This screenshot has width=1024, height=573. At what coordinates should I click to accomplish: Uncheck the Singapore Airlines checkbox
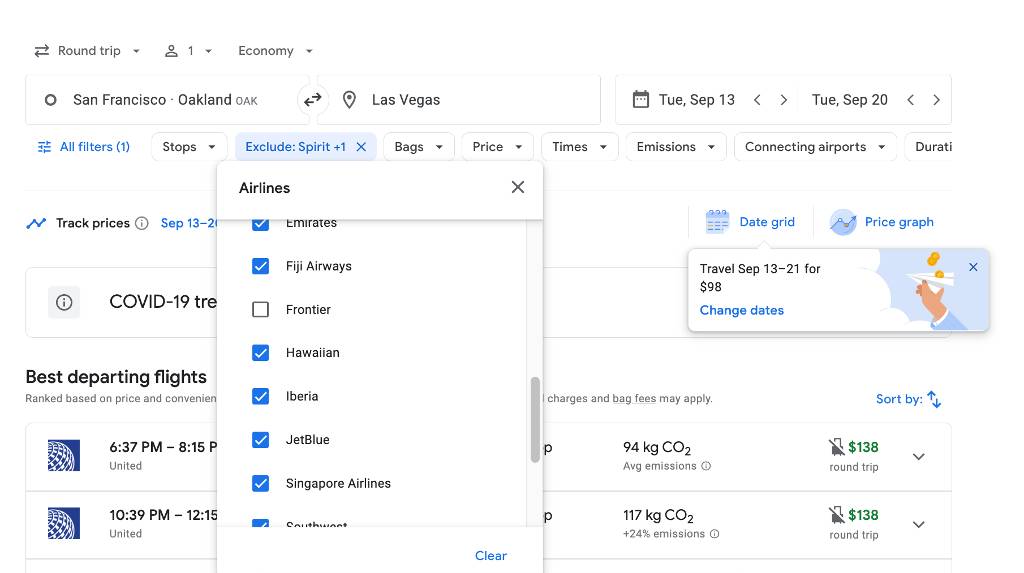(x=261, y=483)
